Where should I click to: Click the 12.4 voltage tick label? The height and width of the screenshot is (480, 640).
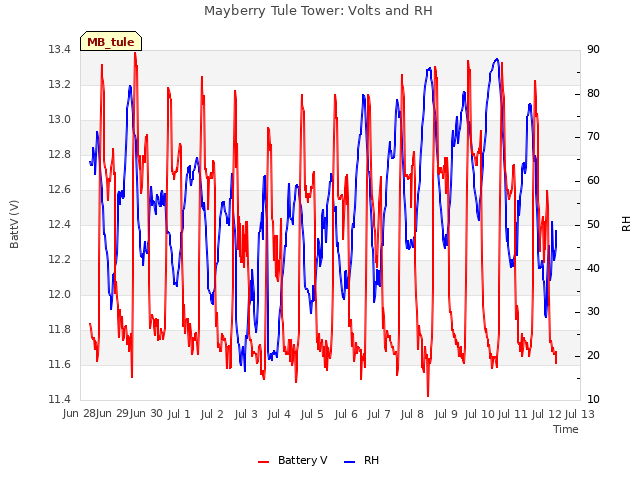[60, 224]
